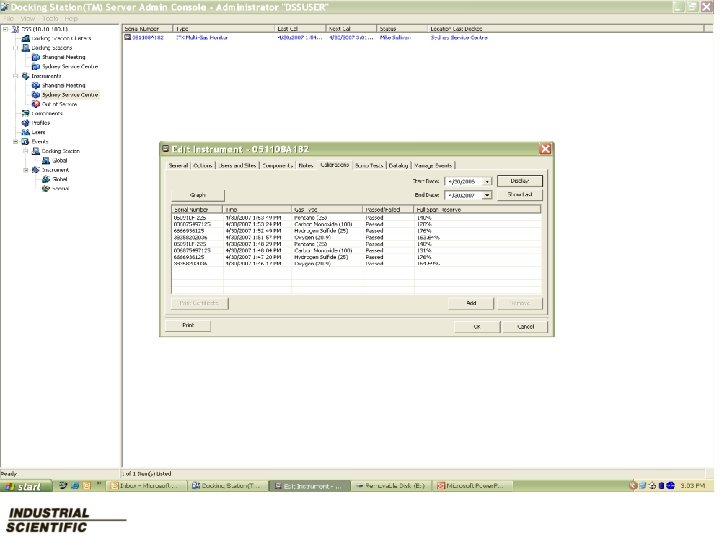
Task: Switch to Removable Disk (E:) taskbar button
Action: click(391, 486)
